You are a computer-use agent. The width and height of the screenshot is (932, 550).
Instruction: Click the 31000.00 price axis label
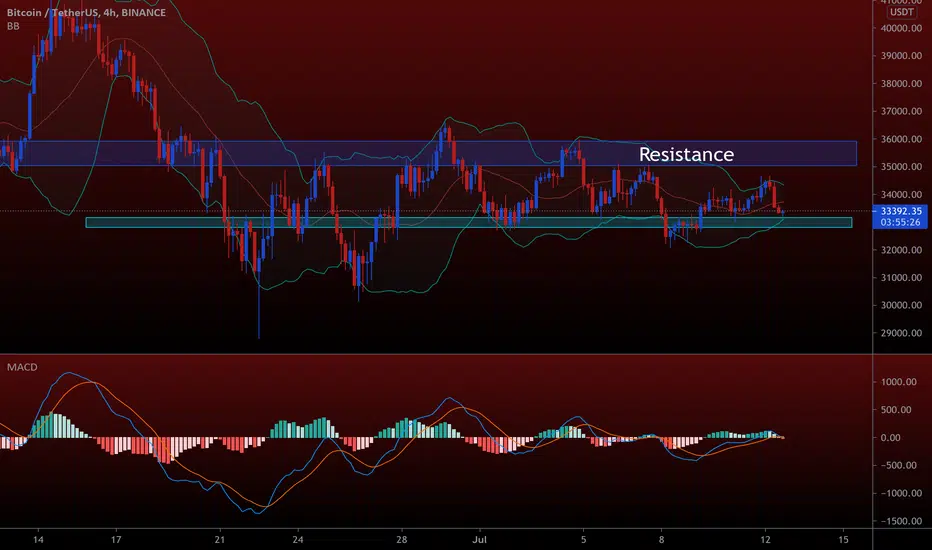[x=901, y=278]
